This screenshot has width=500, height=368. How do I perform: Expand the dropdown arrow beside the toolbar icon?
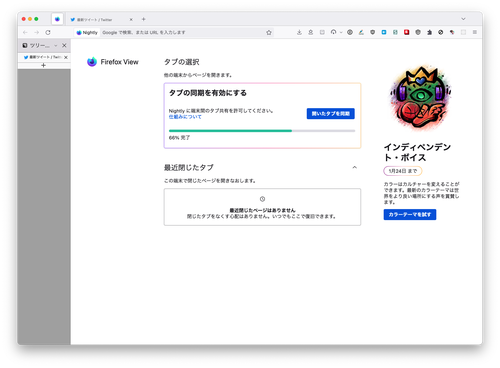click(x=341, y=32)
